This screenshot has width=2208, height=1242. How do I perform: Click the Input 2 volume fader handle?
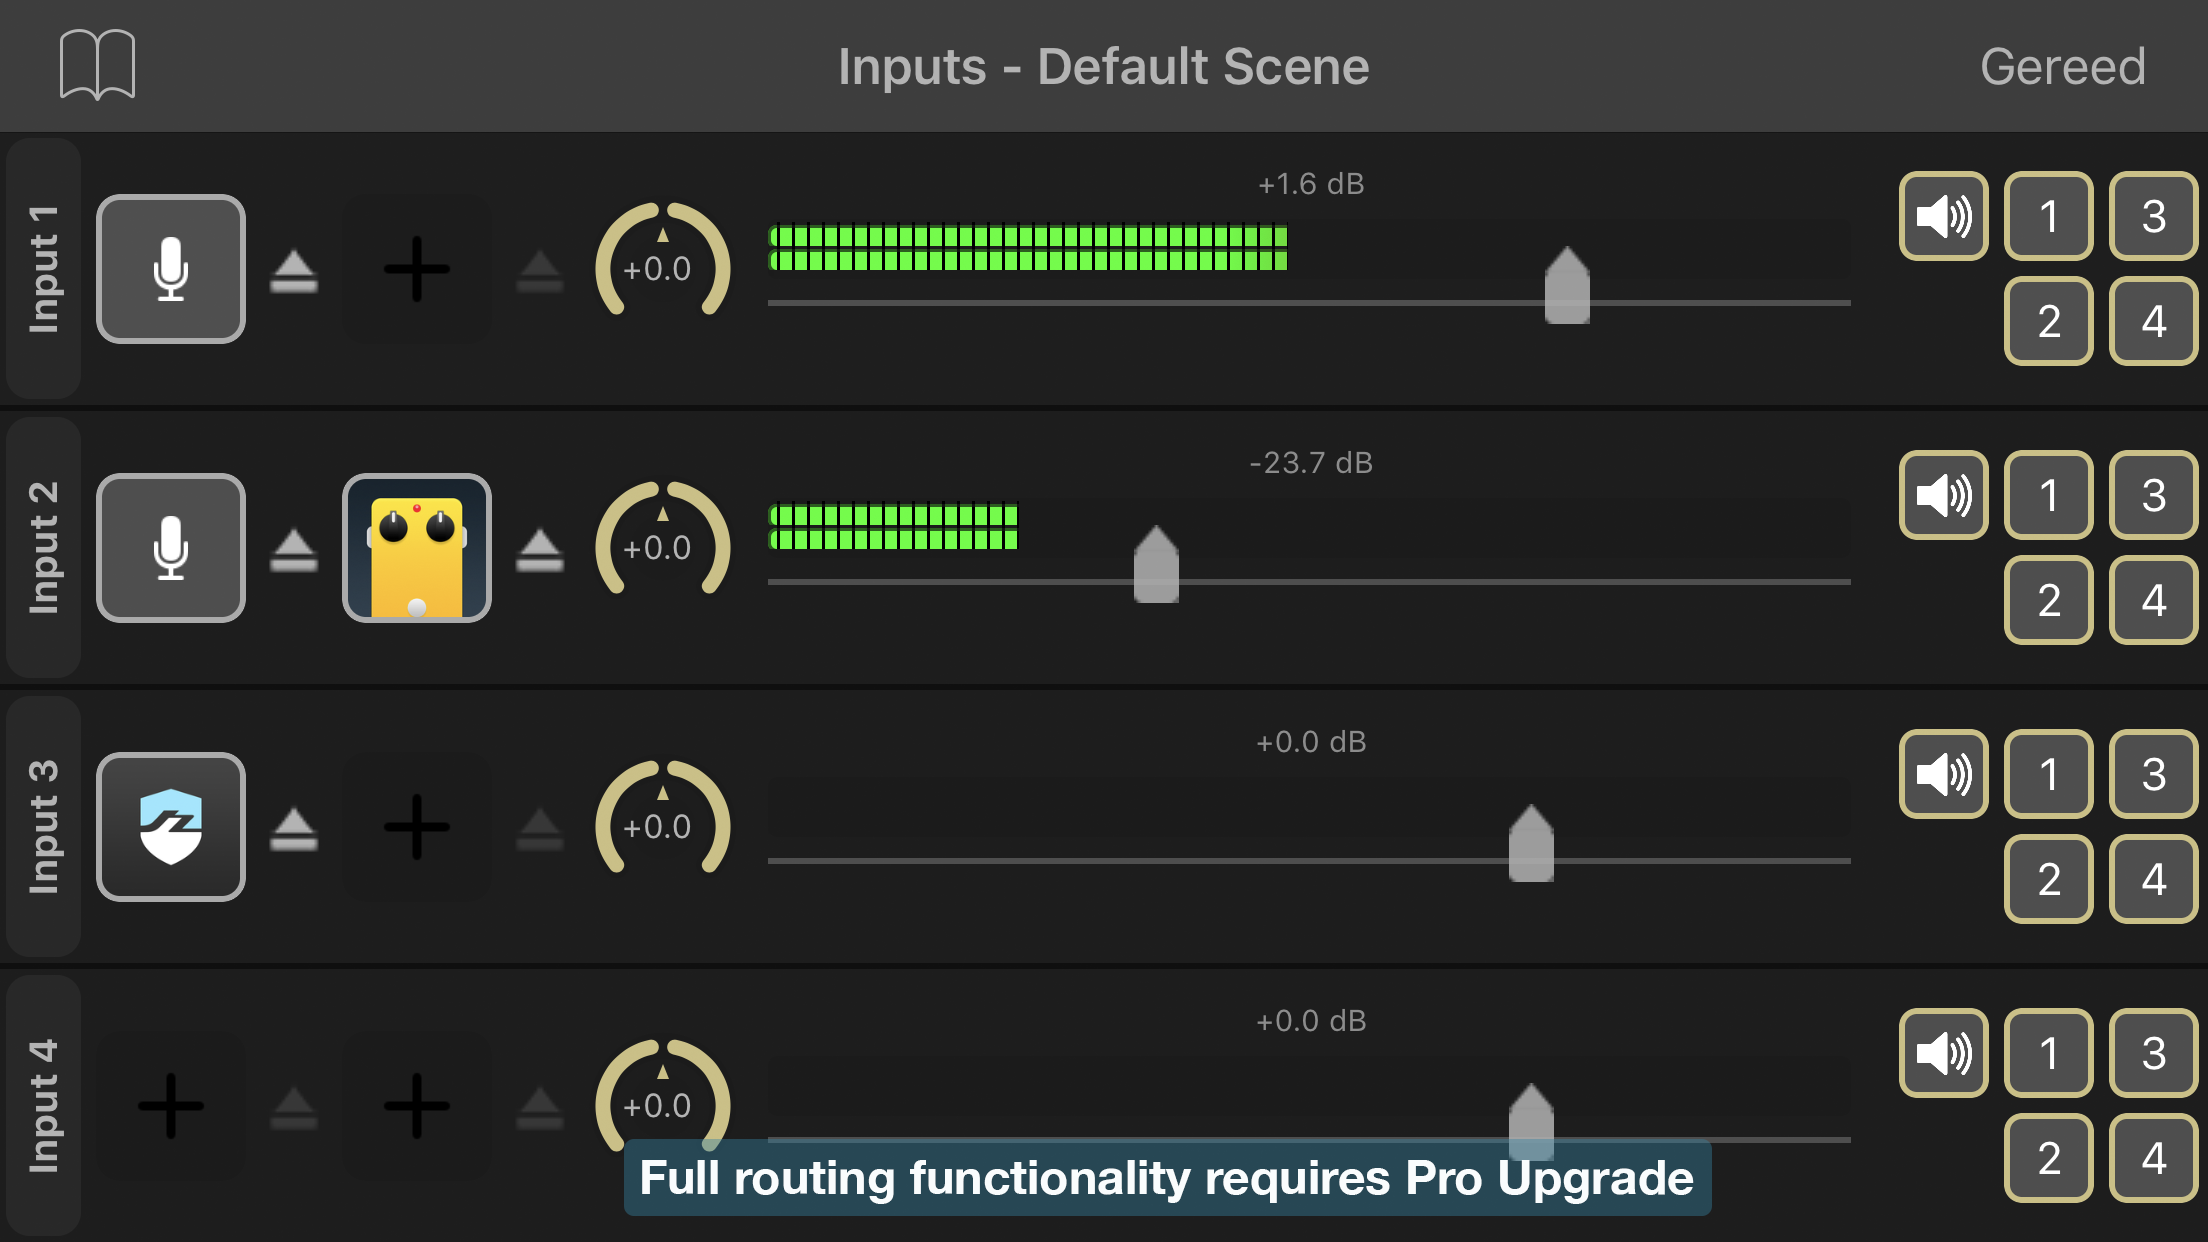pos(1156,564)
